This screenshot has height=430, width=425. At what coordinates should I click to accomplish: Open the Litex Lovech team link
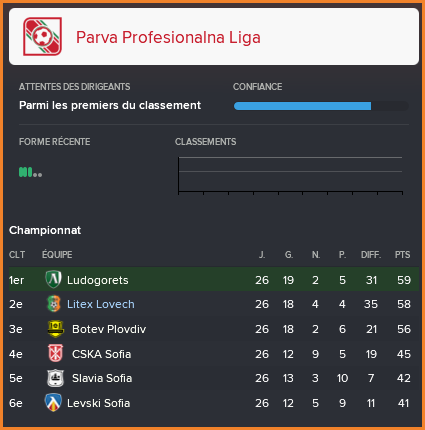tap(101, 304)
